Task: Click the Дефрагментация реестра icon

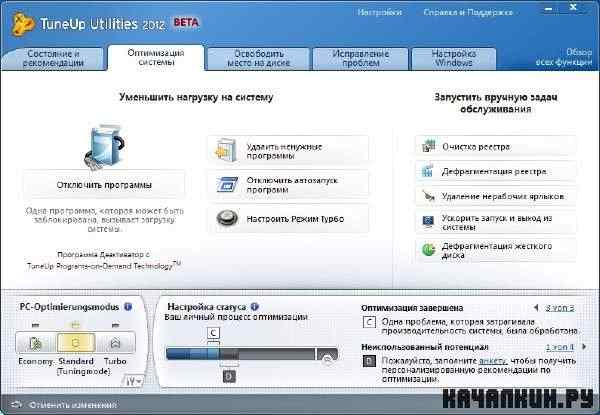Action: 428,171
